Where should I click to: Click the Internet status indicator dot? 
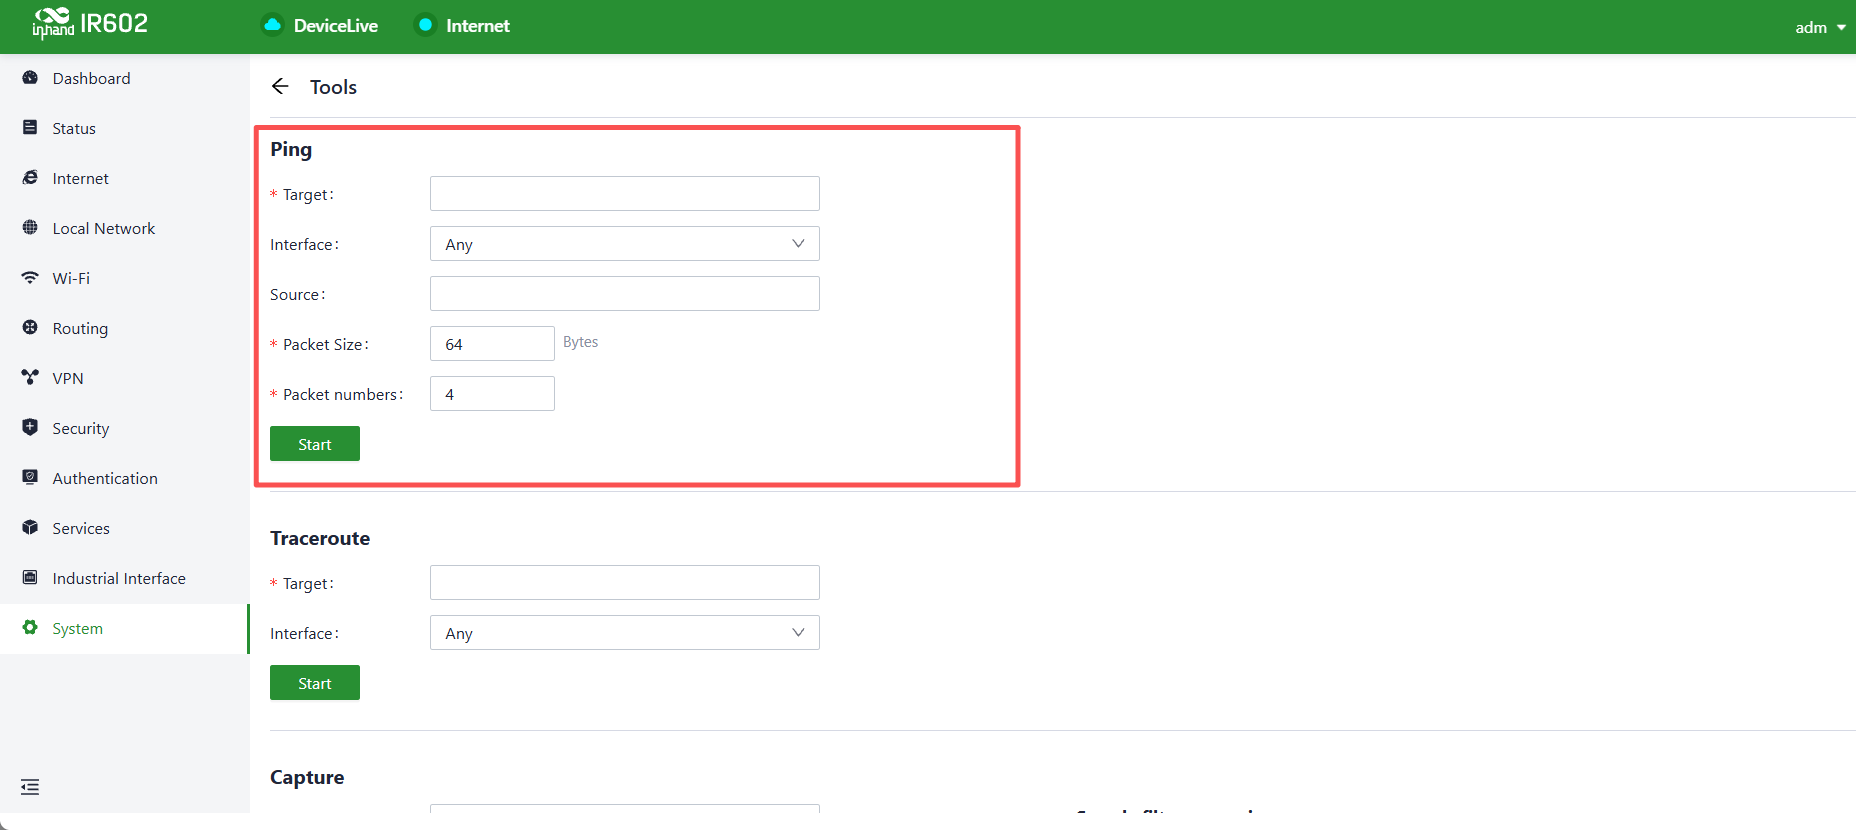(x=425, y=25)
